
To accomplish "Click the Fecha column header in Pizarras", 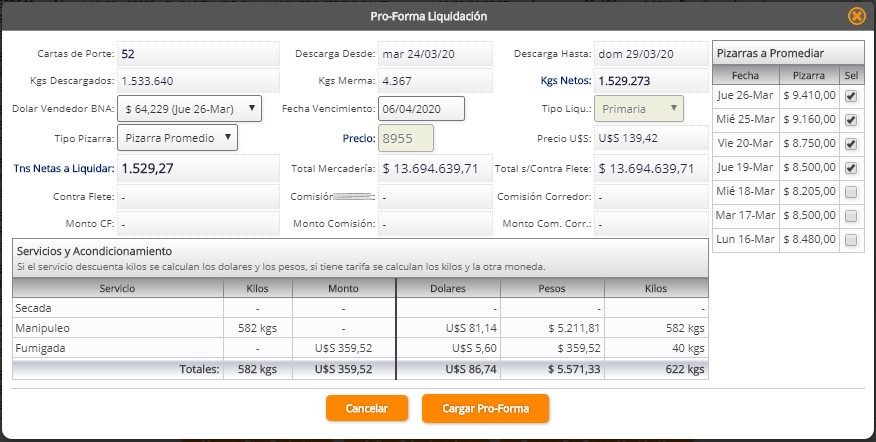I will (745, 75).
